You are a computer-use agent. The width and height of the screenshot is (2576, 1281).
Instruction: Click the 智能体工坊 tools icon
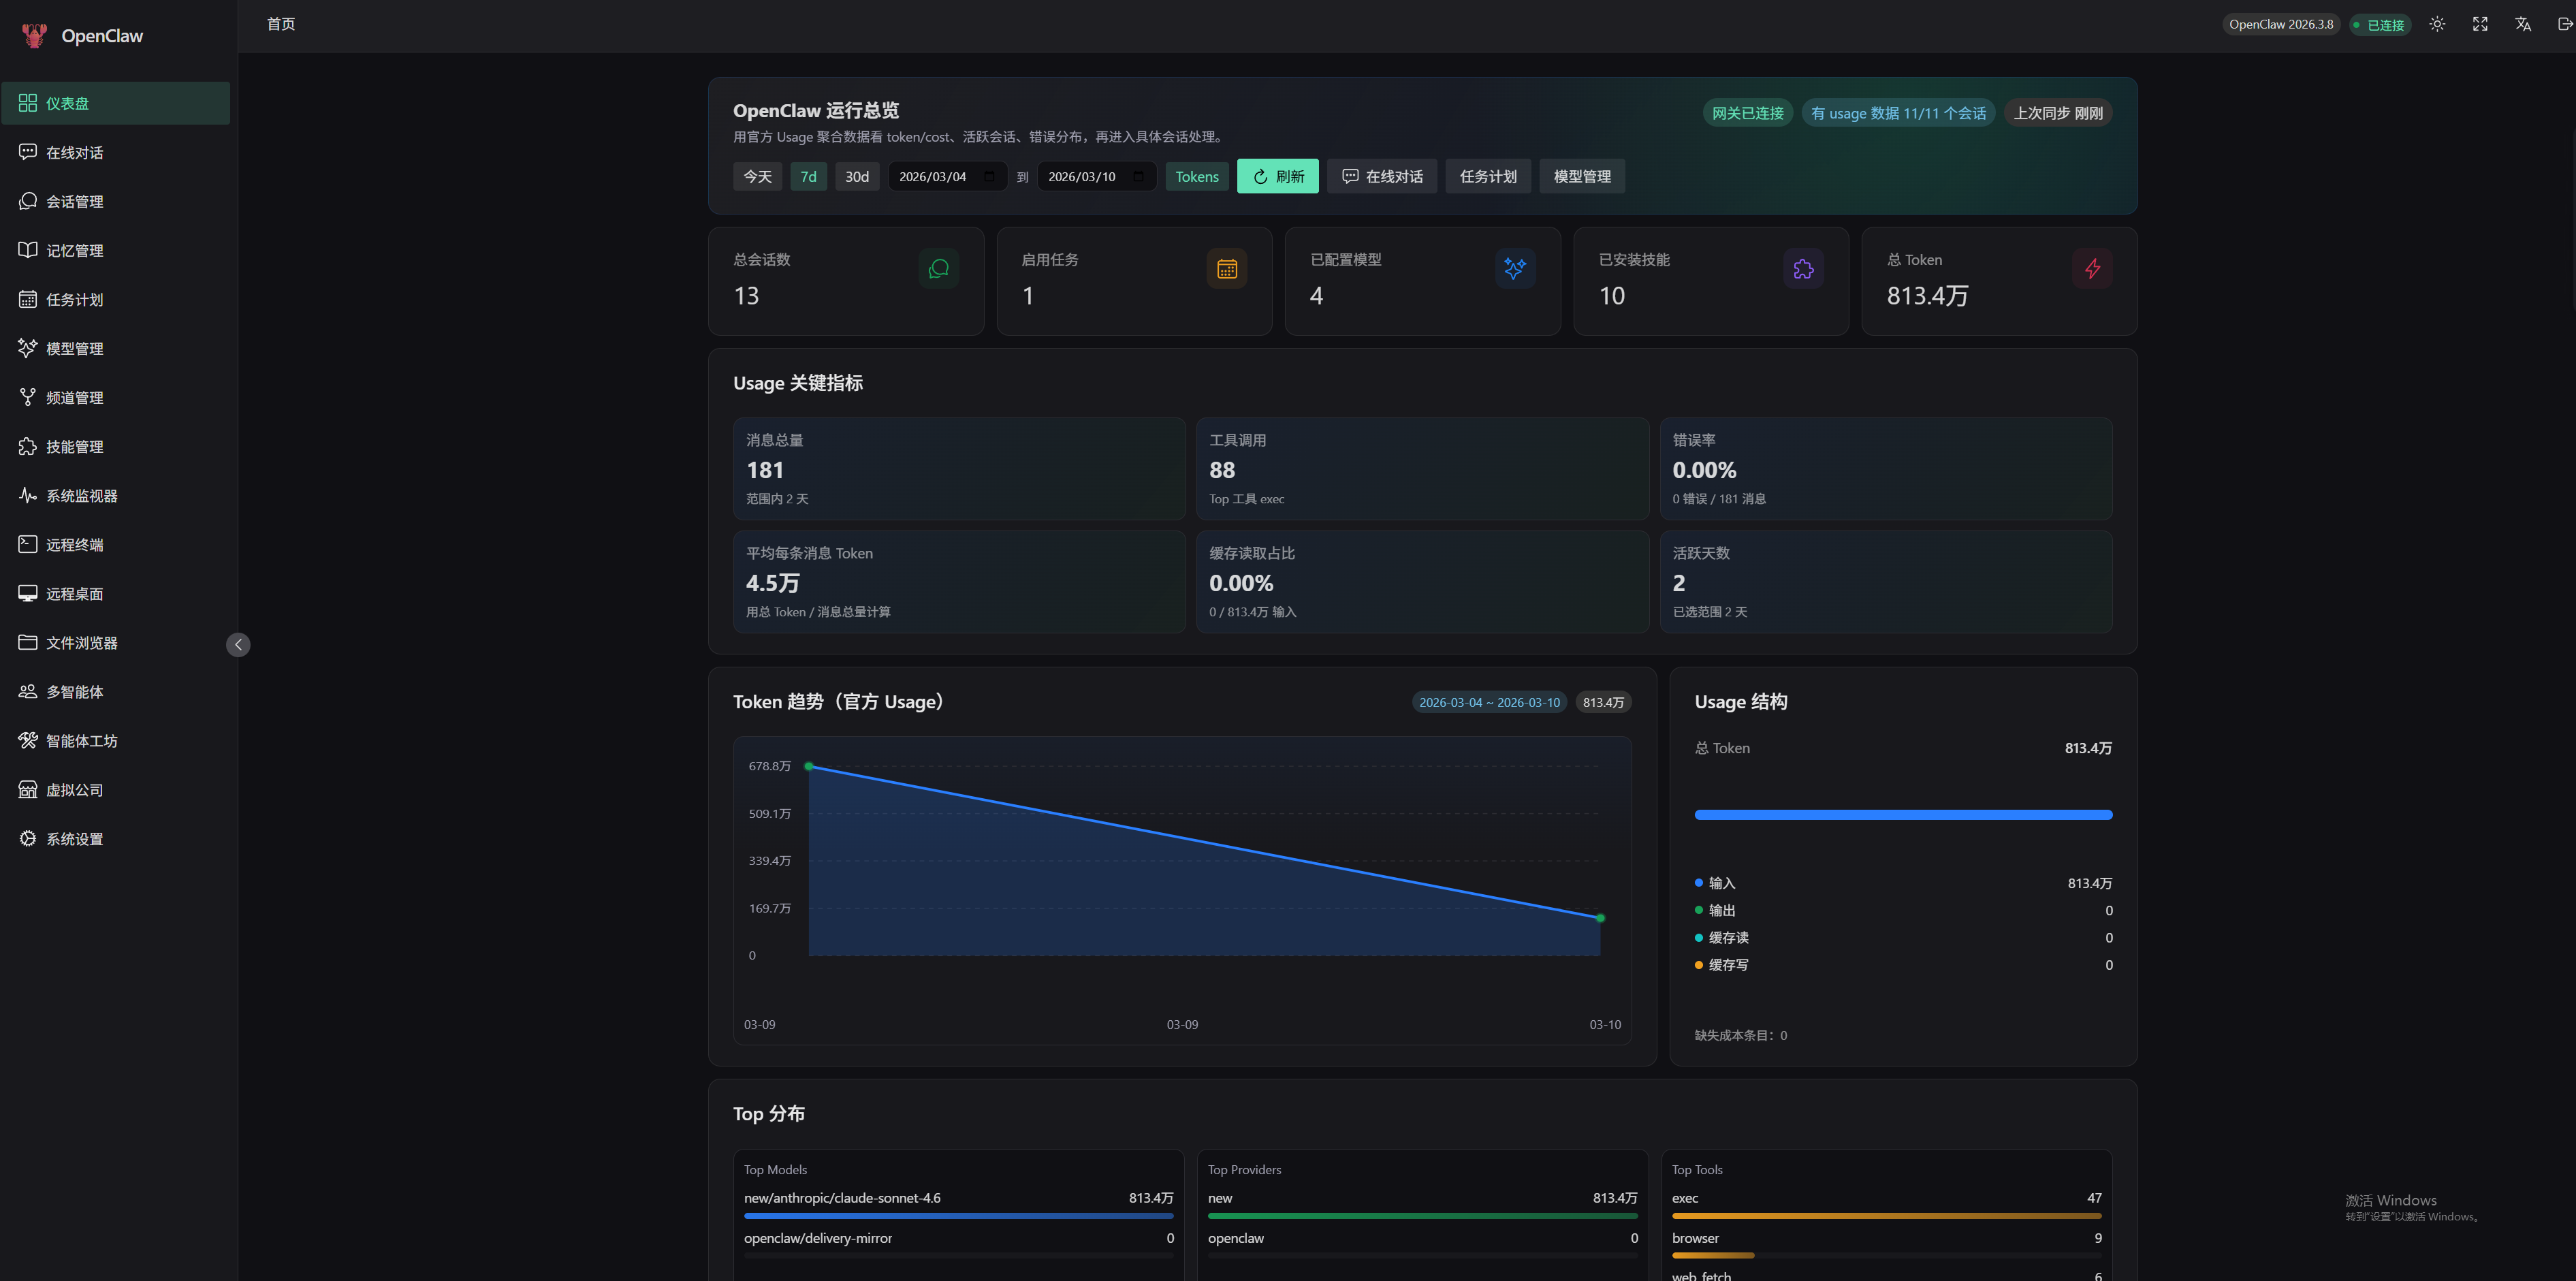(x=28, y=740)
